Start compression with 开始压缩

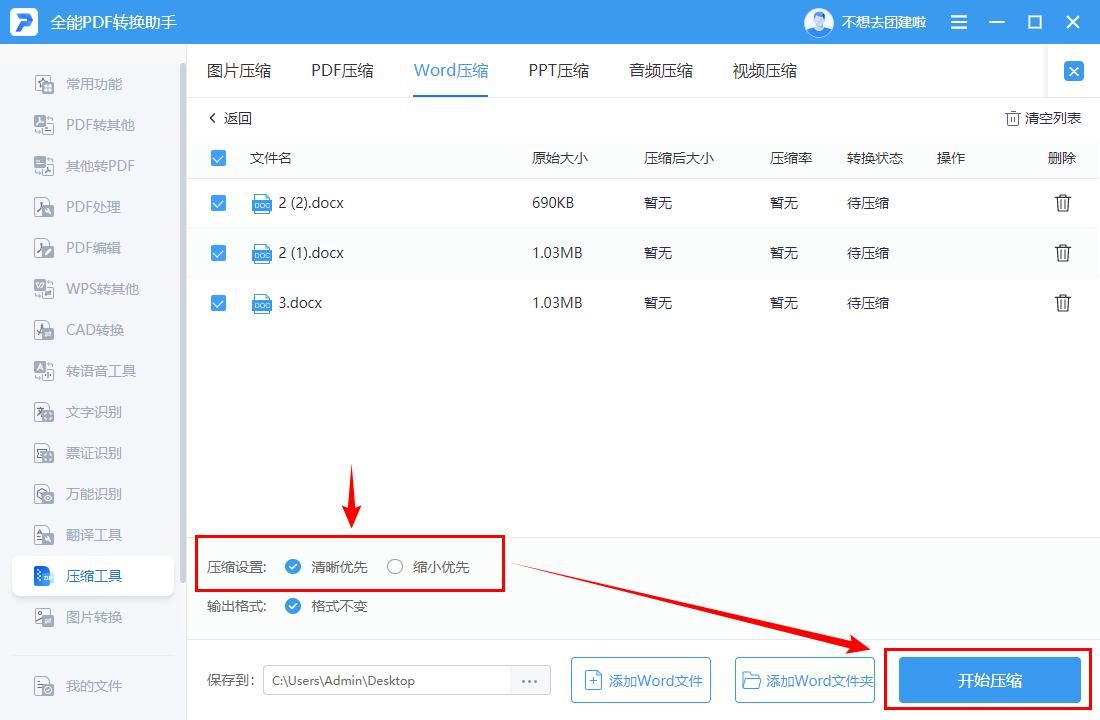989,680
